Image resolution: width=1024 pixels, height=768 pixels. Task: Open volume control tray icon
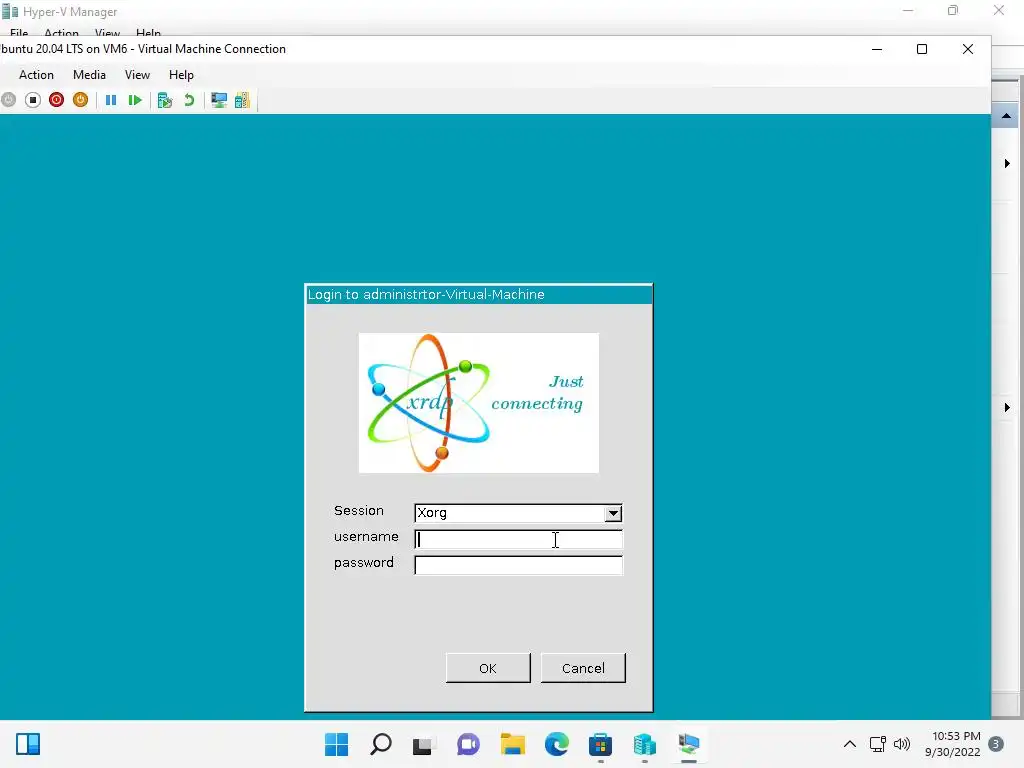tap(902, 744)
